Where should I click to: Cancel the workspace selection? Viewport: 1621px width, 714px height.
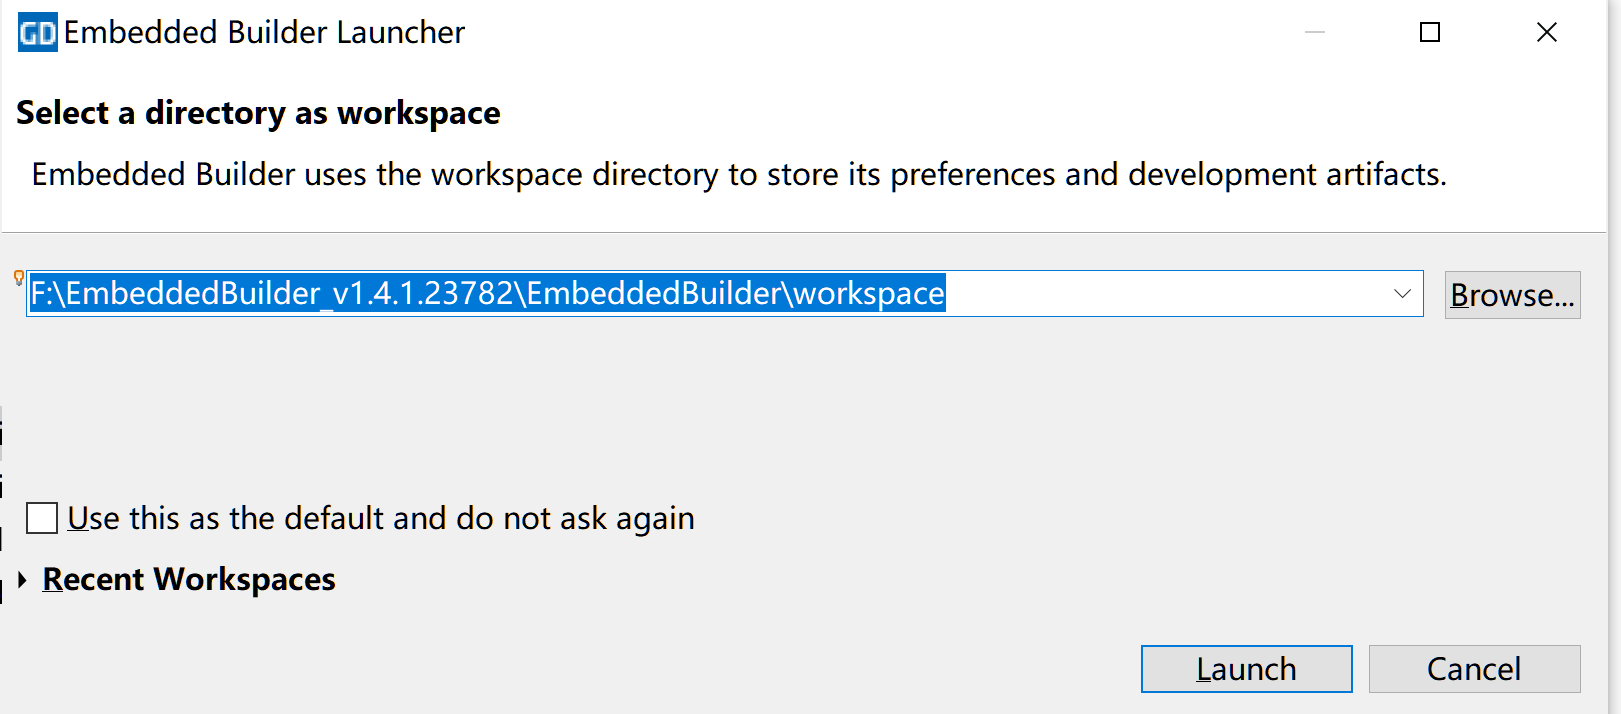click(x=1474, y=669)
